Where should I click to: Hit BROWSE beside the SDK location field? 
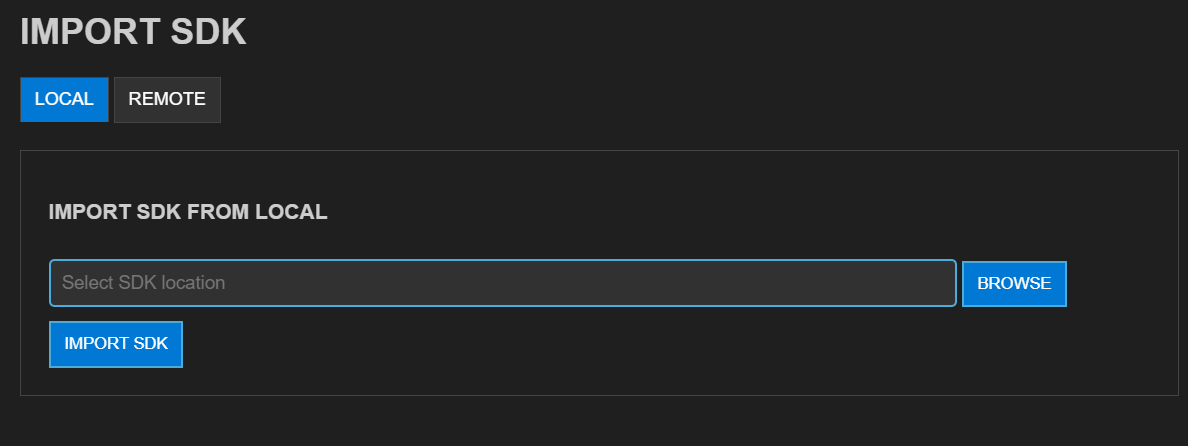click(x=1014, y=284)
